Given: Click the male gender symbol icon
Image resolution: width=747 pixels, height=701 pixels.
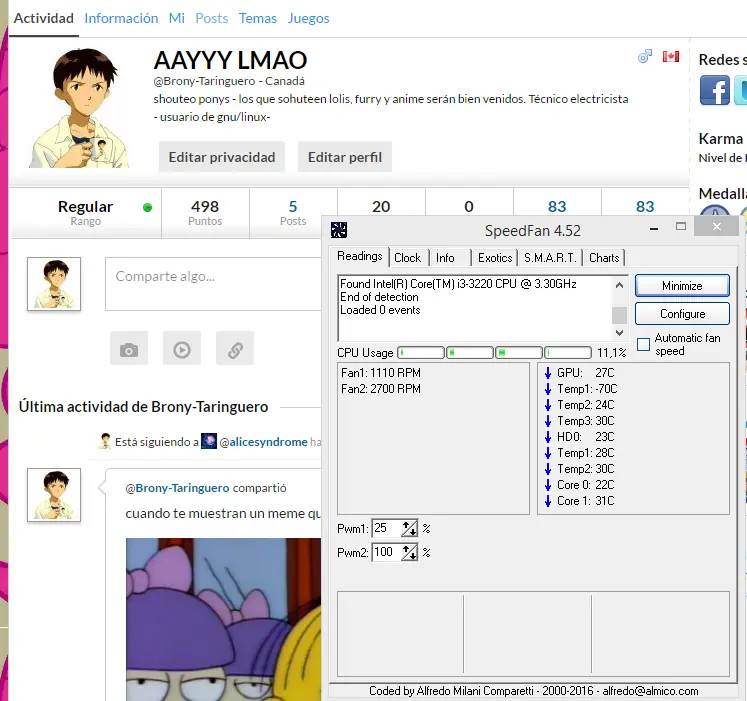Looking at the screenshot, I should 645,56.
